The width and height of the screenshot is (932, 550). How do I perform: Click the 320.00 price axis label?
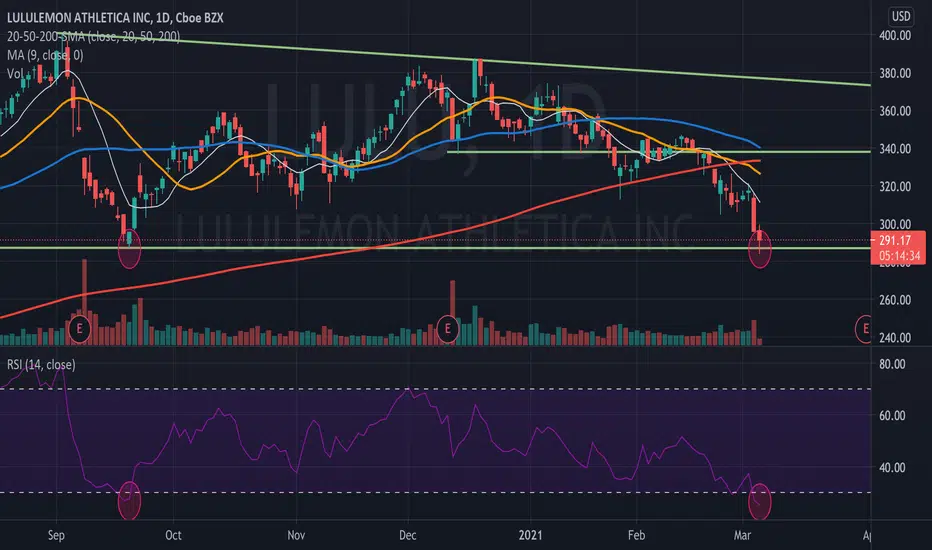(895, 186)
